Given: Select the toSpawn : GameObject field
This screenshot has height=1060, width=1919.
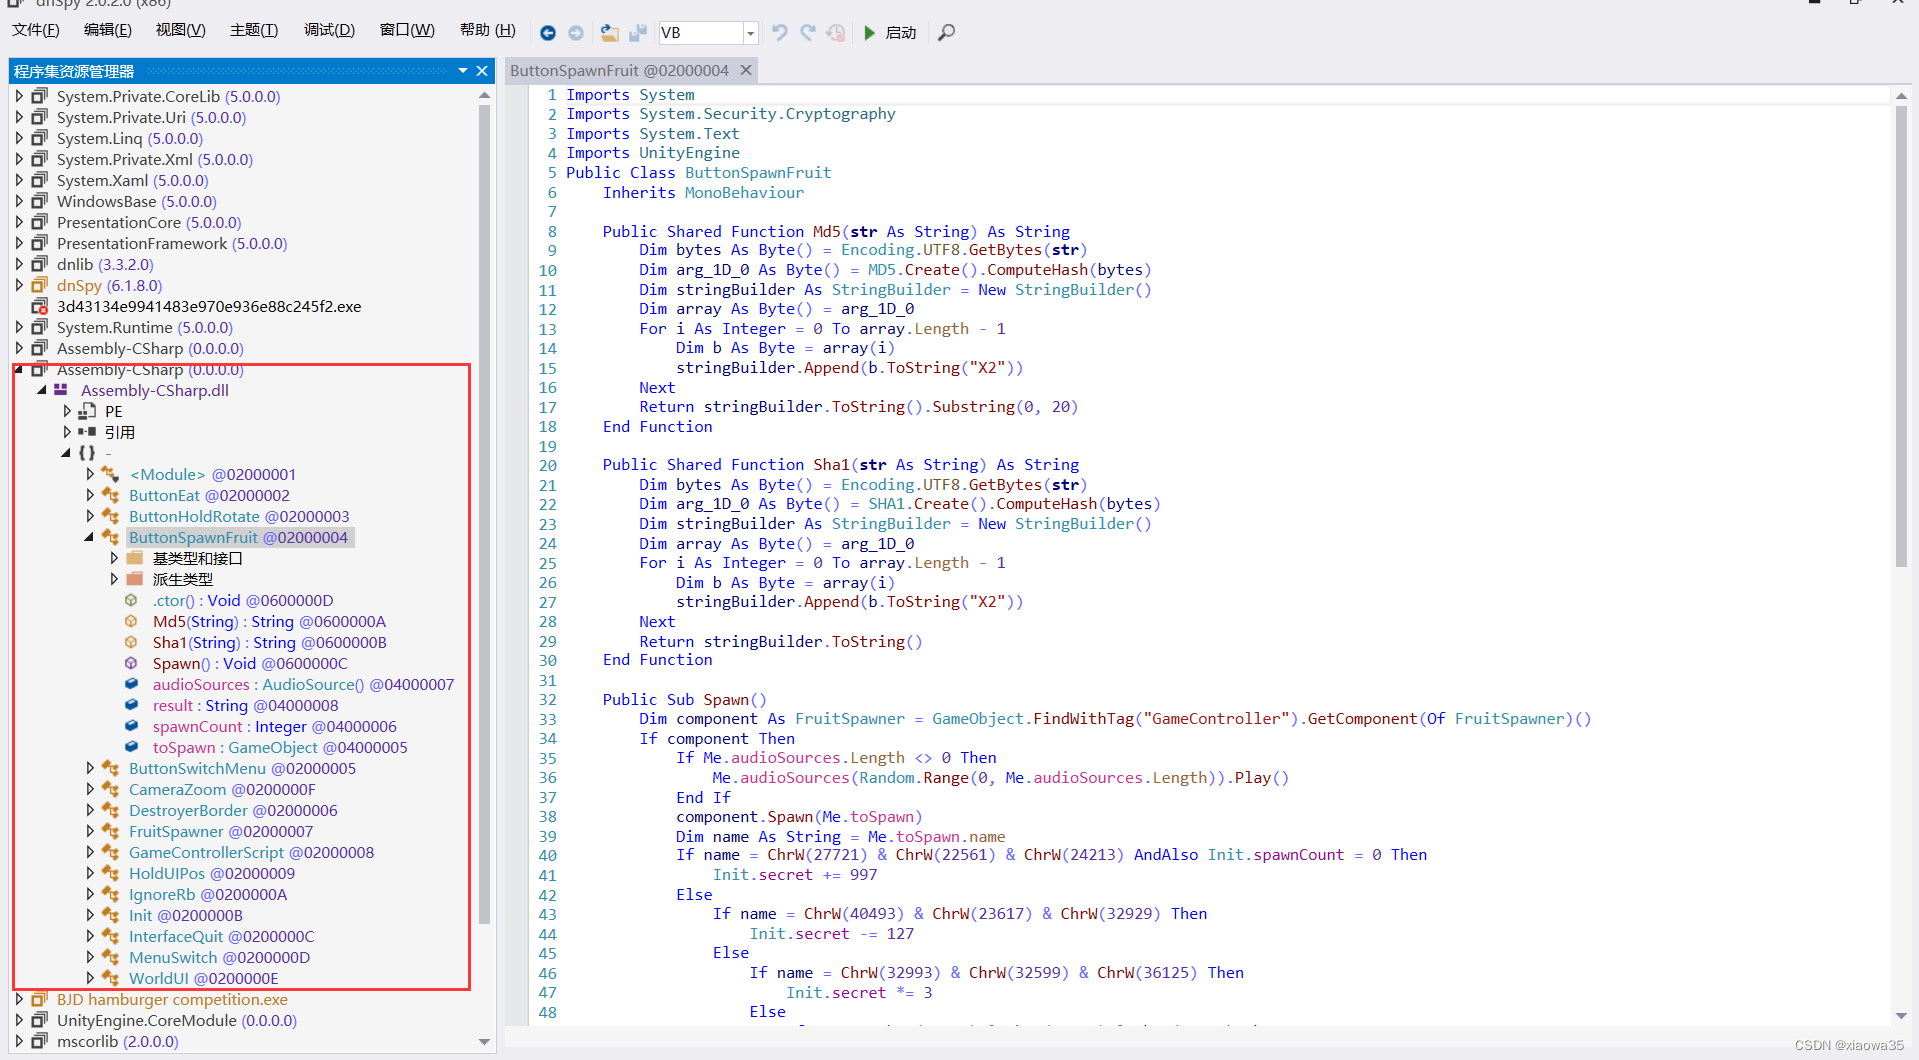Looking at the screenshot, I should (280, 747).
